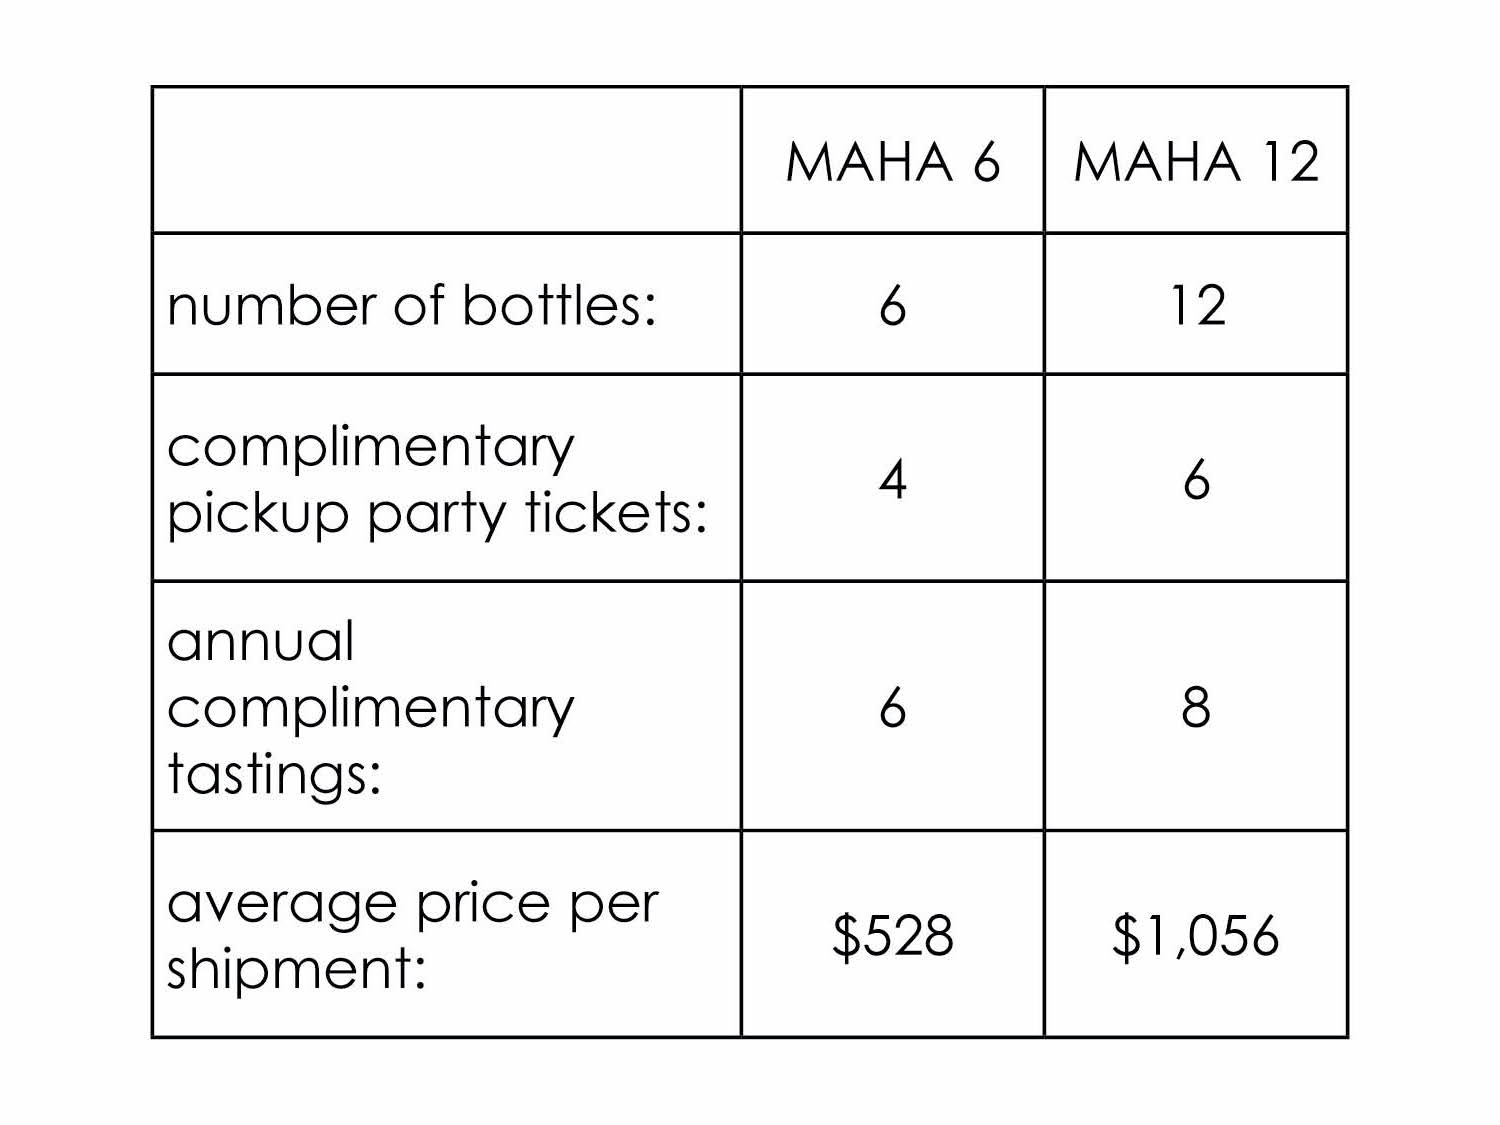Select the MAHA 6 bottles value 6

tap(893, 305)
